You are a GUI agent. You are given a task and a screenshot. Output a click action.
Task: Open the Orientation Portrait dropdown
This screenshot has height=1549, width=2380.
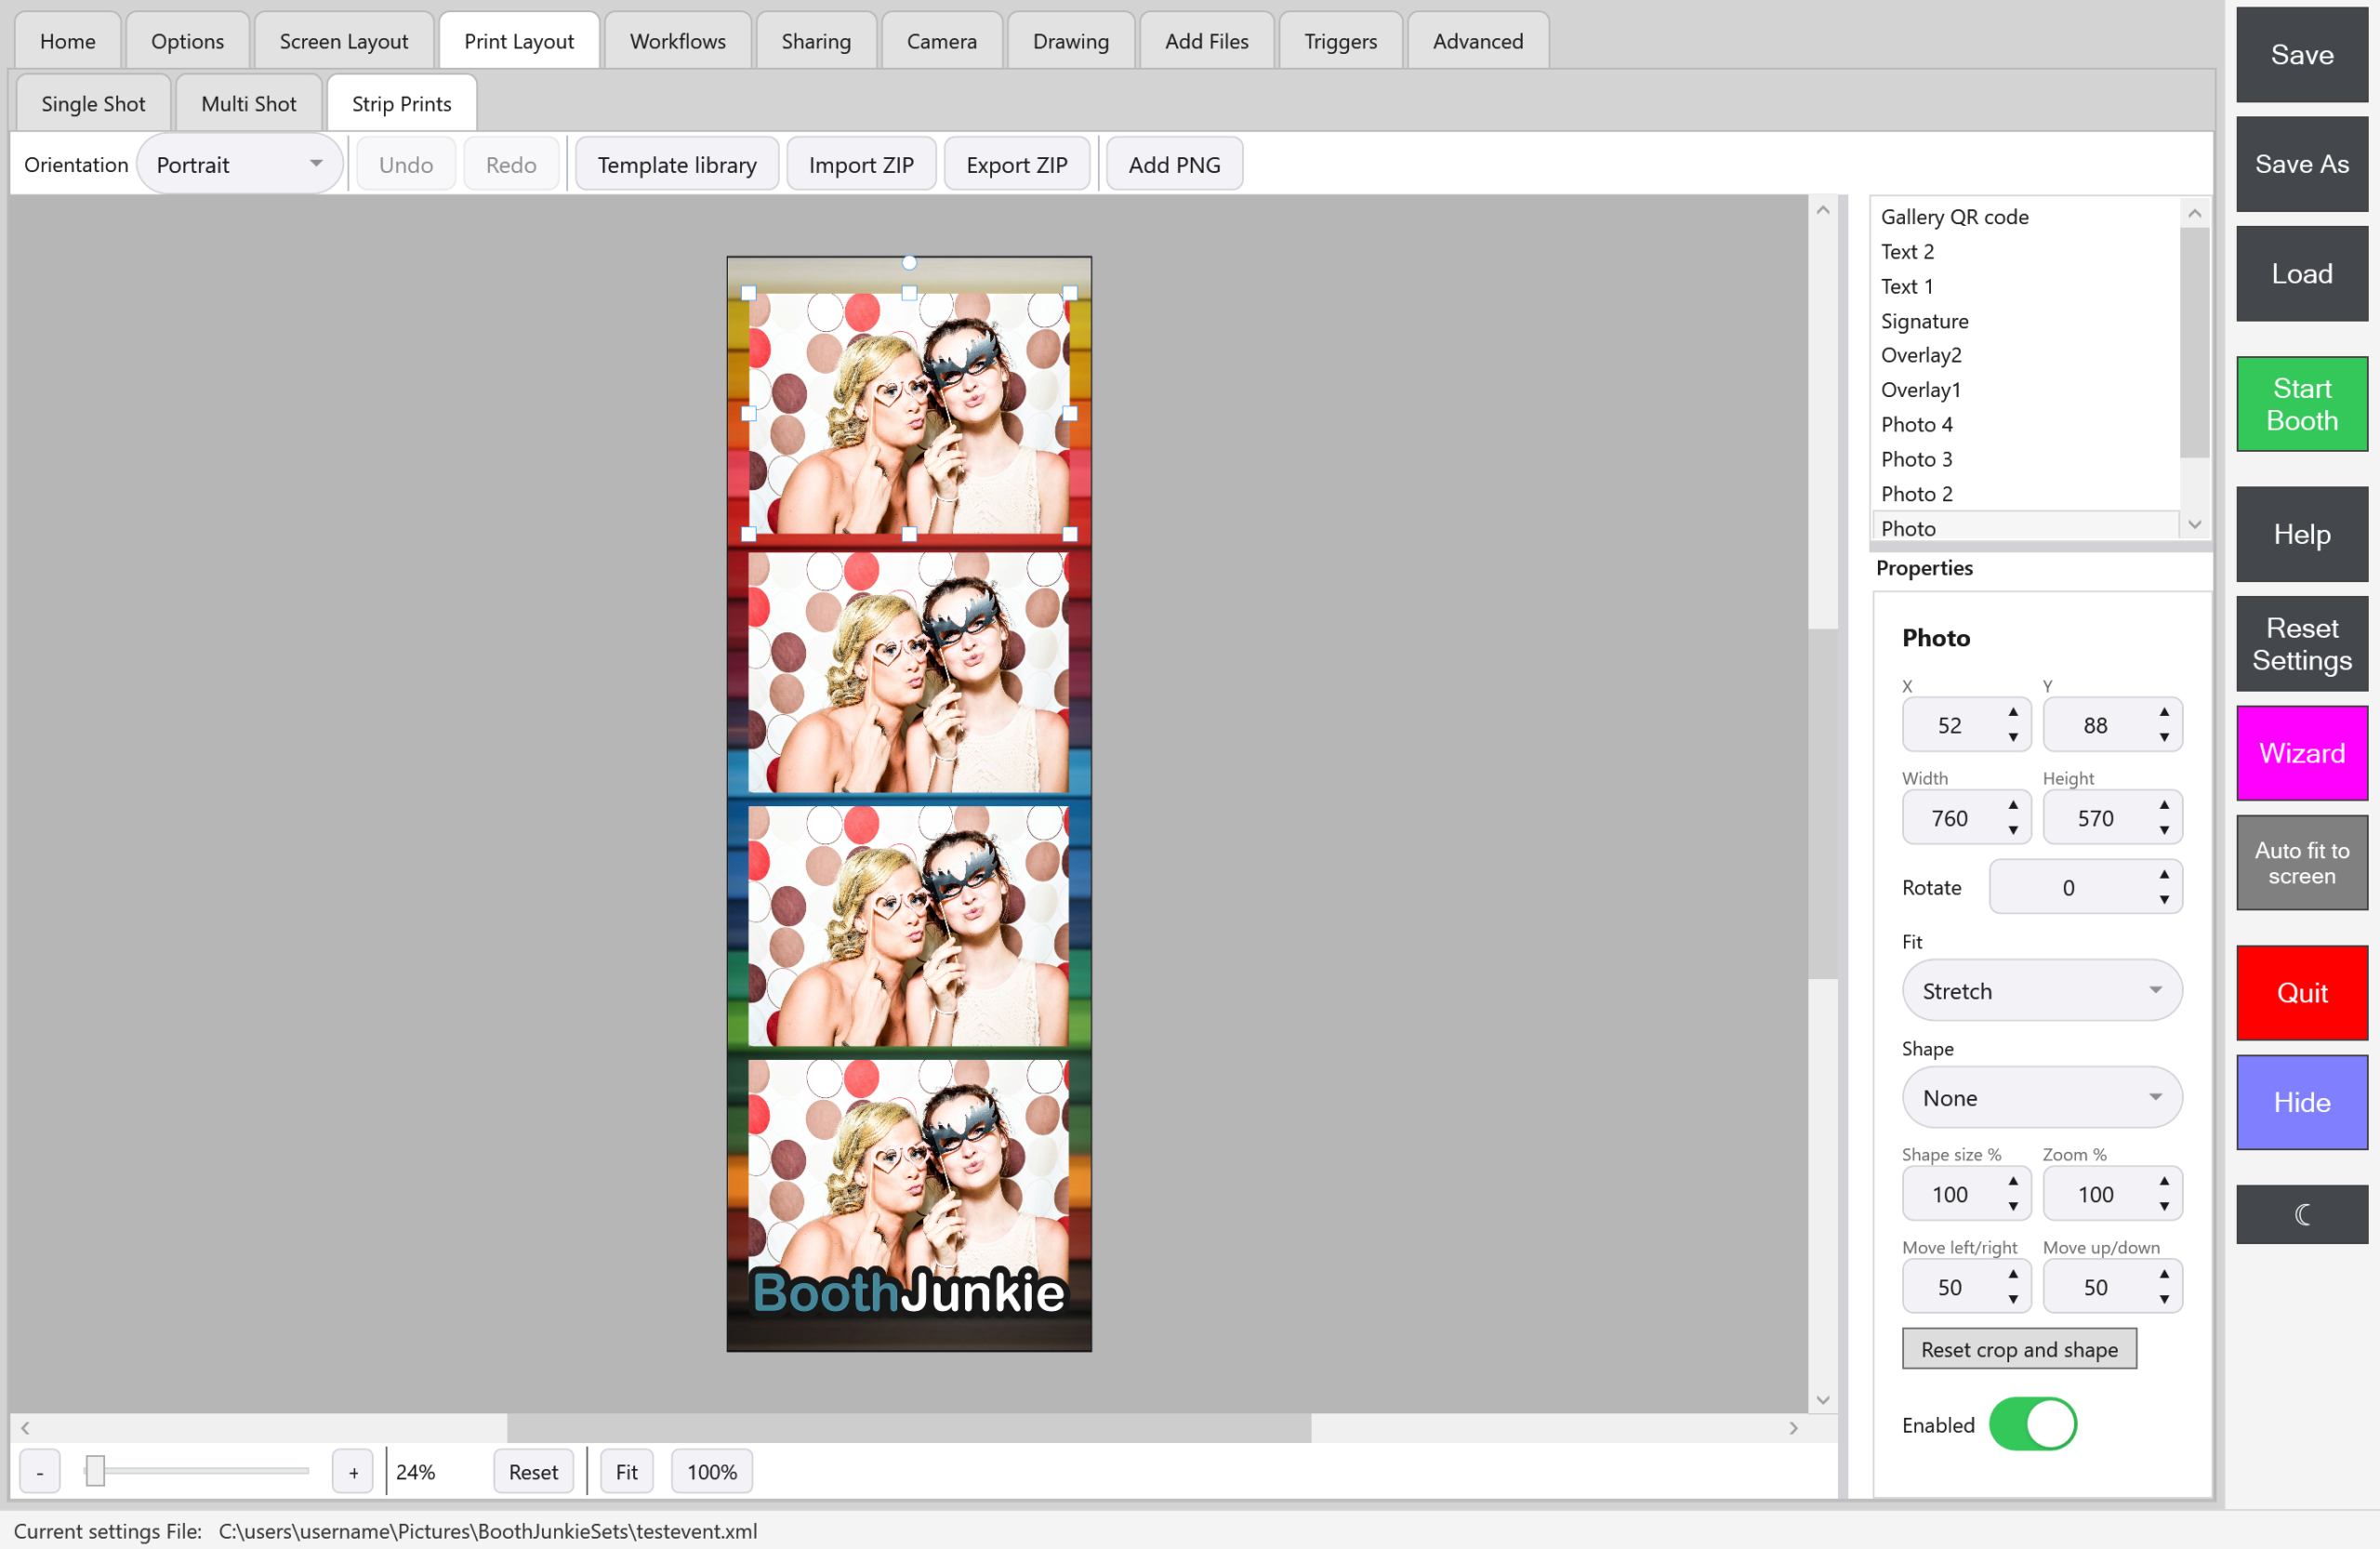click(x=240, y=164)
